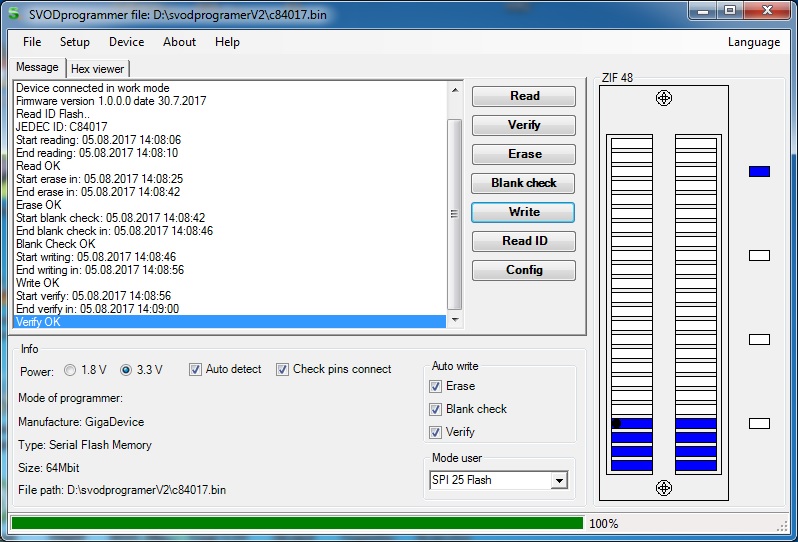Open the Device menu

click(x=126, y=42)
